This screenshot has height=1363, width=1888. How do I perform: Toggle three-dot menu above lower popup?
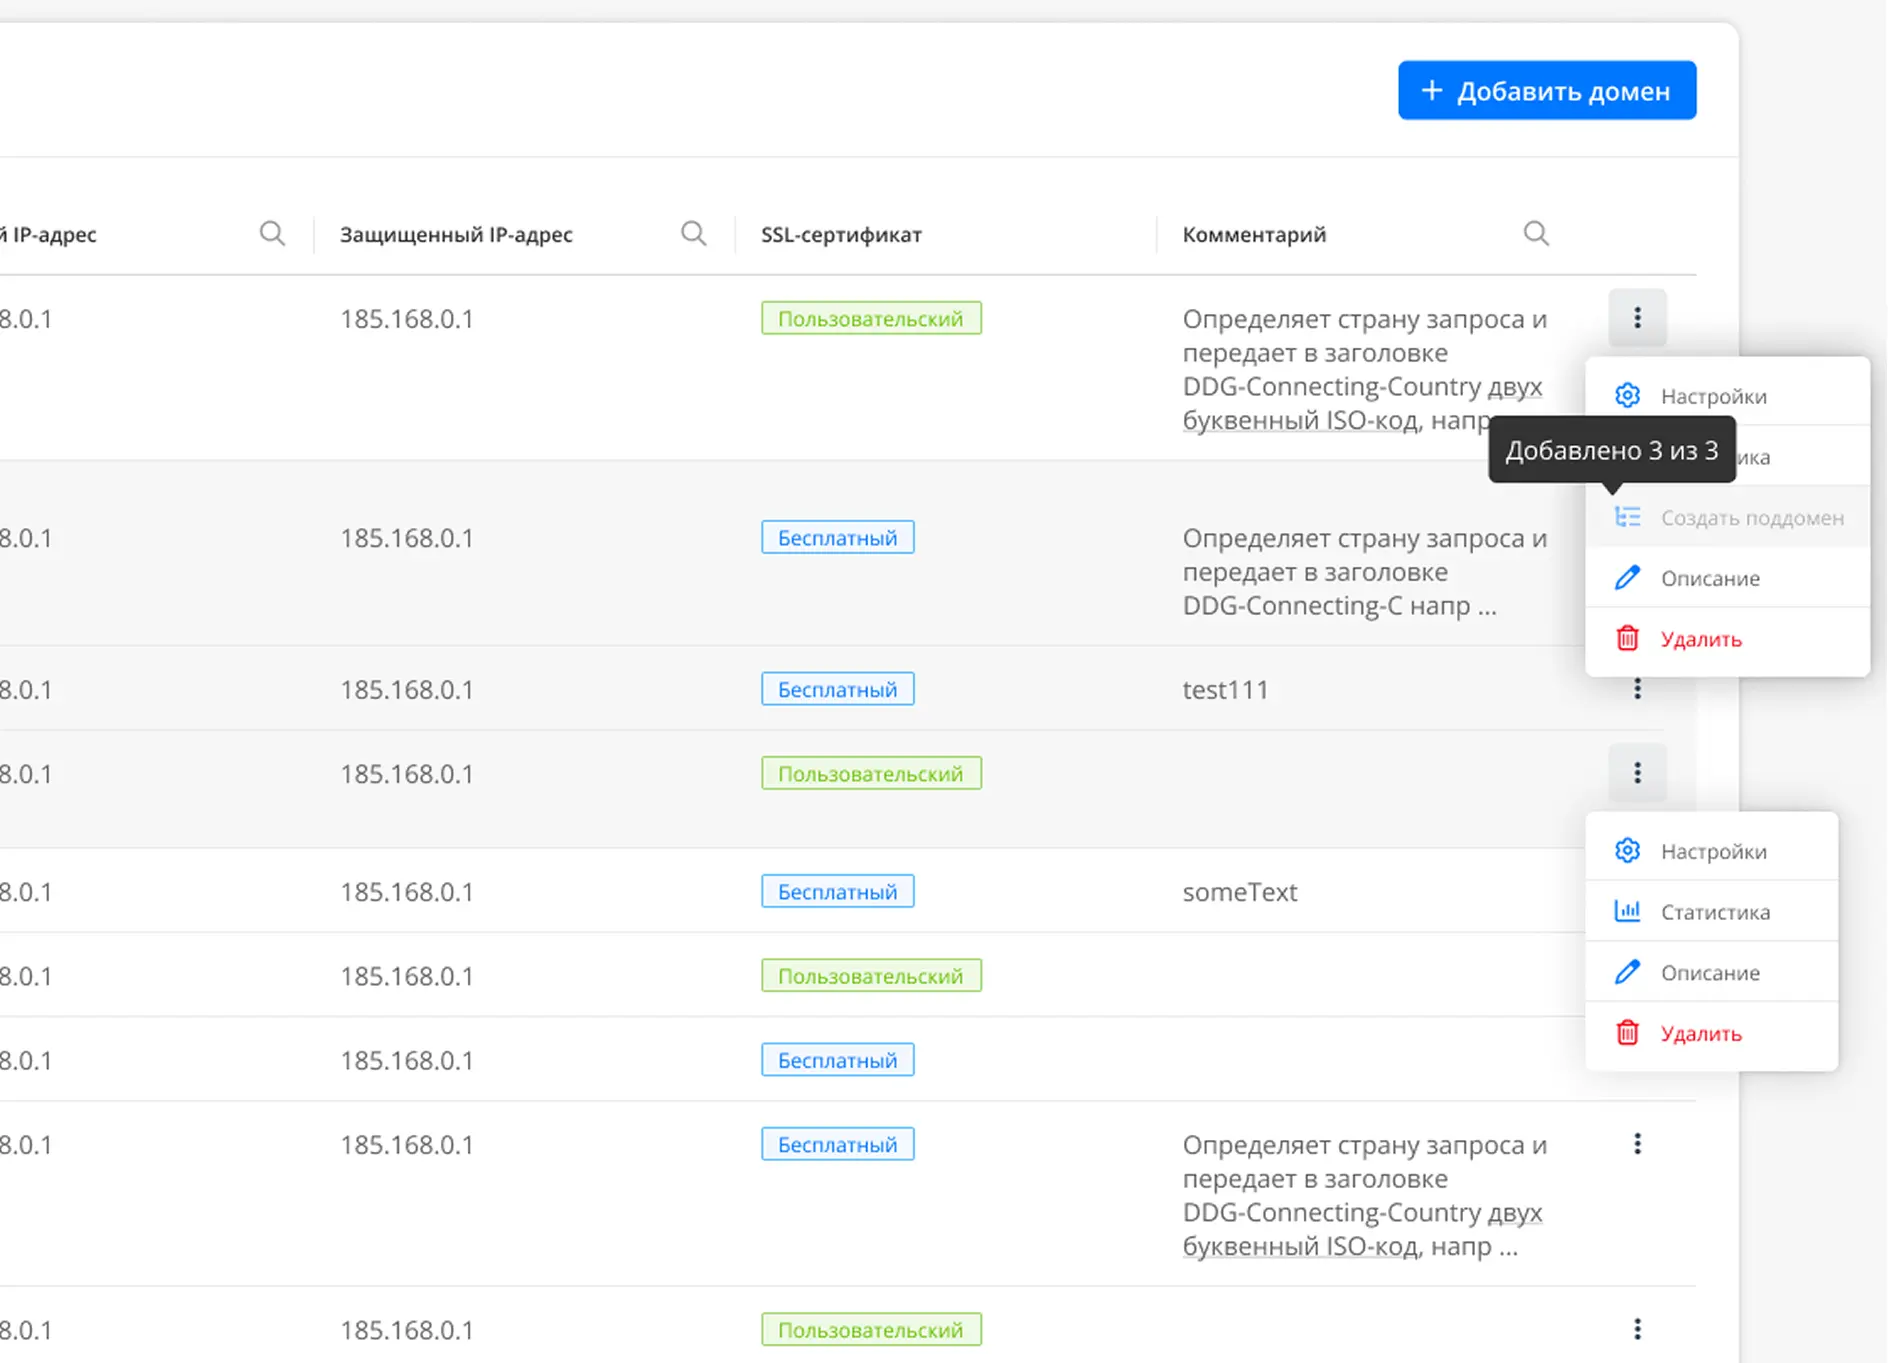[x=1637, y=773]
